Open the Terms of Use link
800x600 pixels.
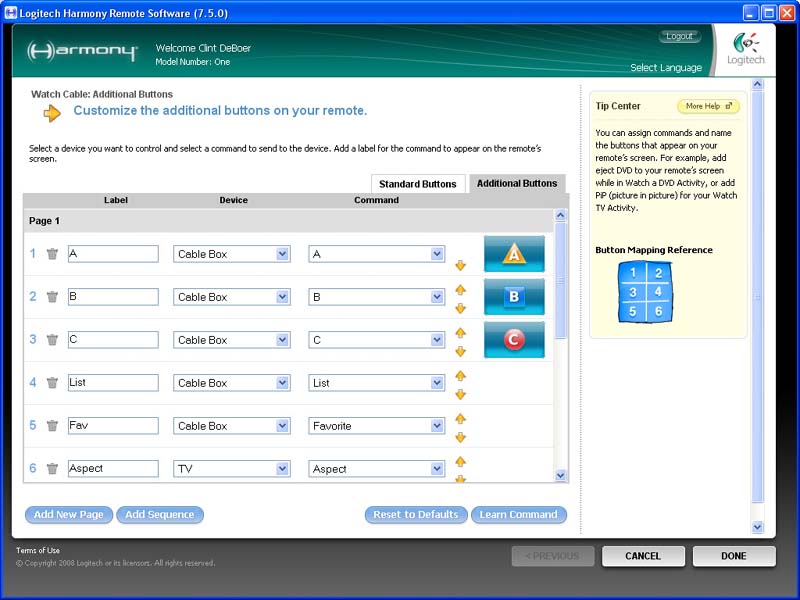pyautogui.click(x=37, y=550)
